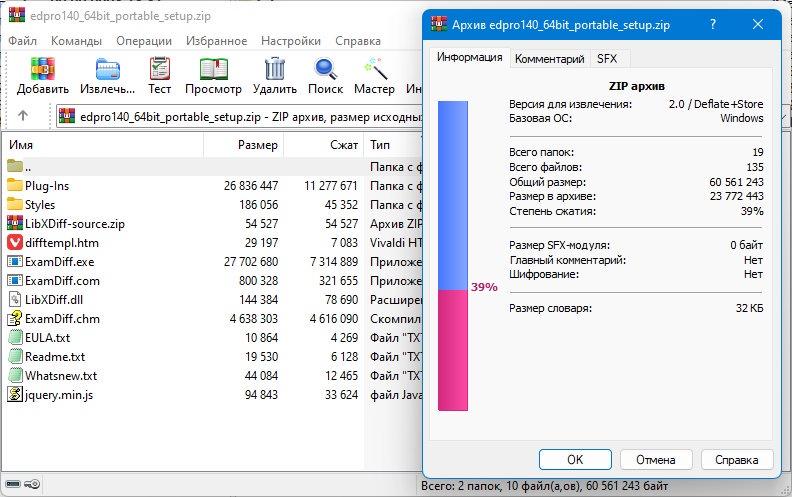Open the Справка menu in menu bar
The height and width of the screenshot is (497, 792).
point(358,41)
